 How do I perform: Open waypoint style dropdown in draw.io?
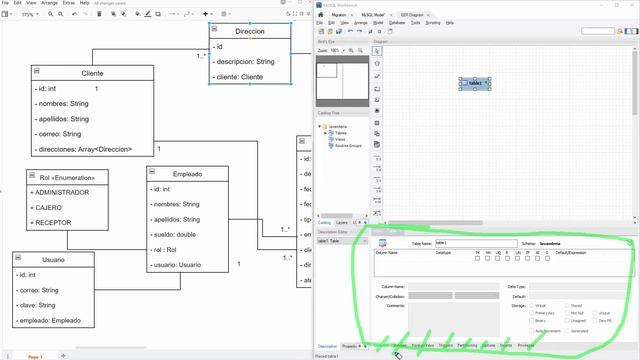189,14
